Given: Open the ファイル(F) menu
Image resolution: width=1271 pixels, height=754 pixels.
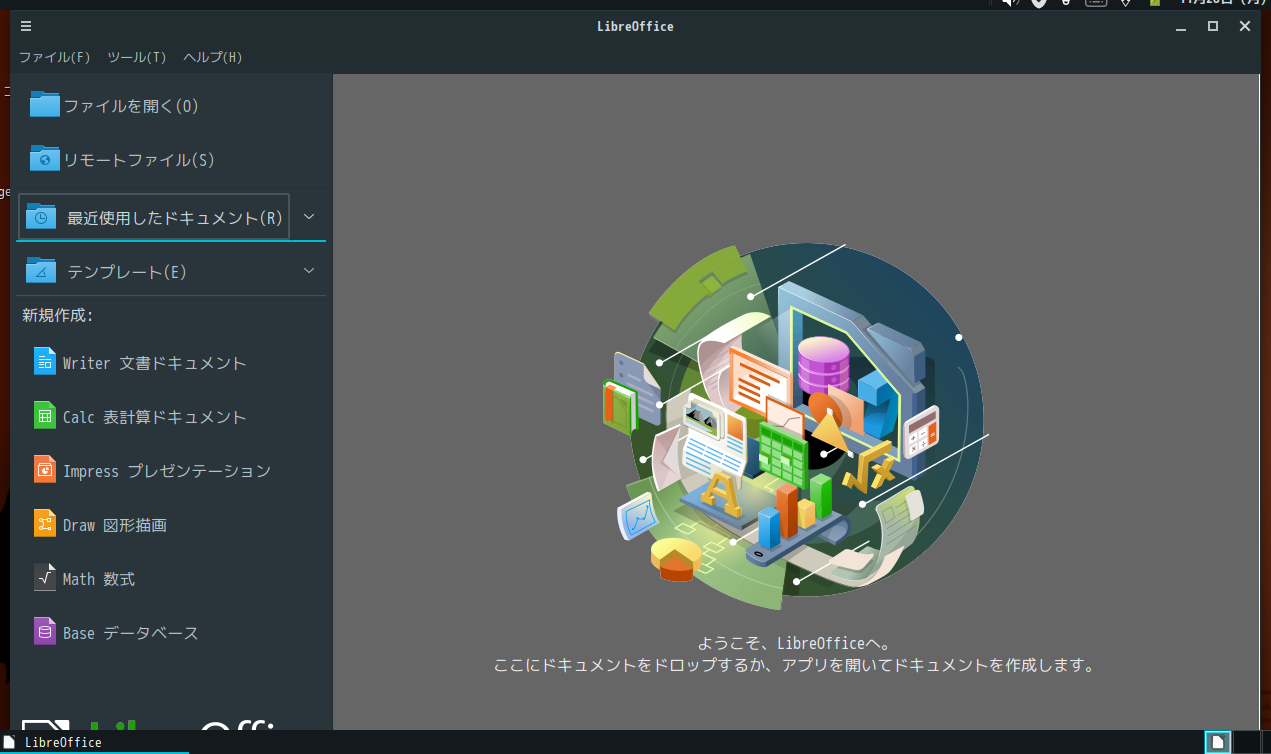Looking at the screenshot, I should tap(54, 57).
